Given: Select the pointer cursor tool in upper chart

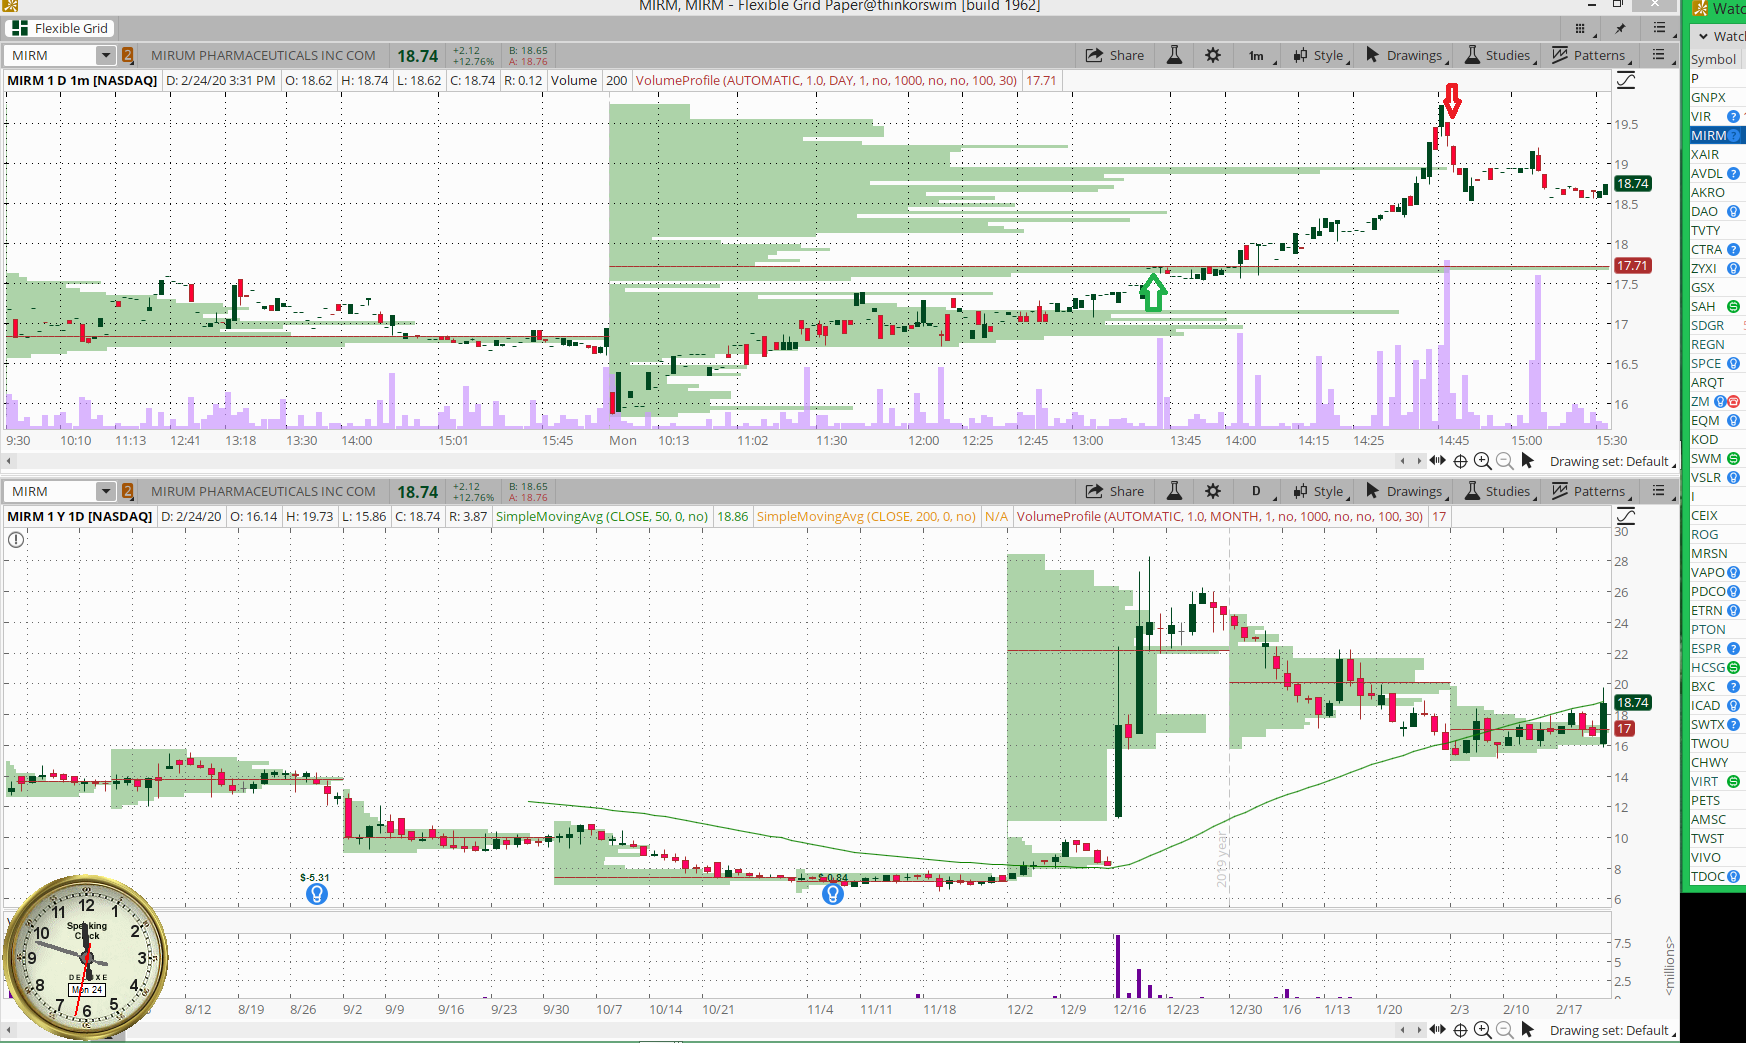Looking at the screenshot, I should [x=1528, y=461].
